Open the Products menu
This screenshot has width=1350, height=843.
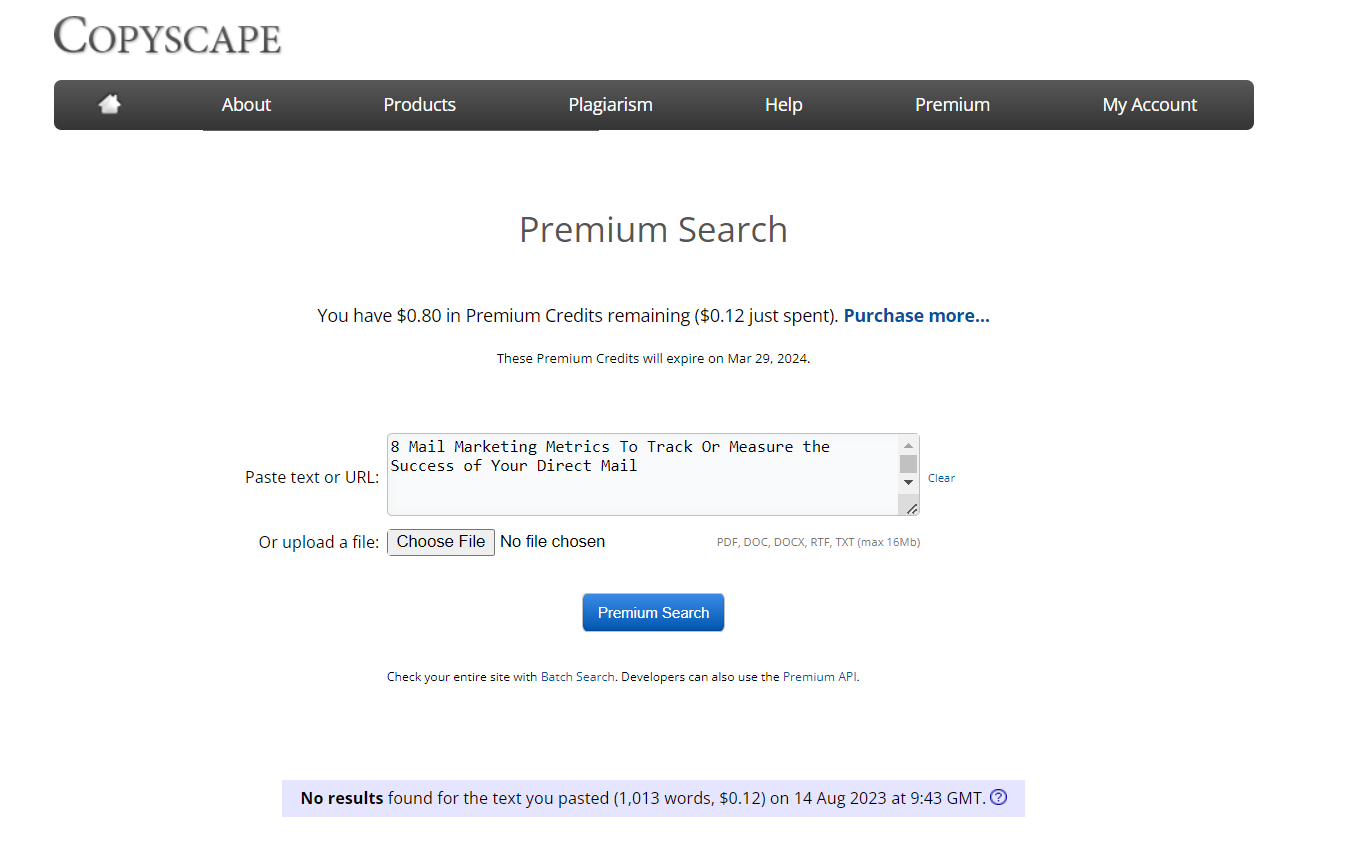click(420, 105)
